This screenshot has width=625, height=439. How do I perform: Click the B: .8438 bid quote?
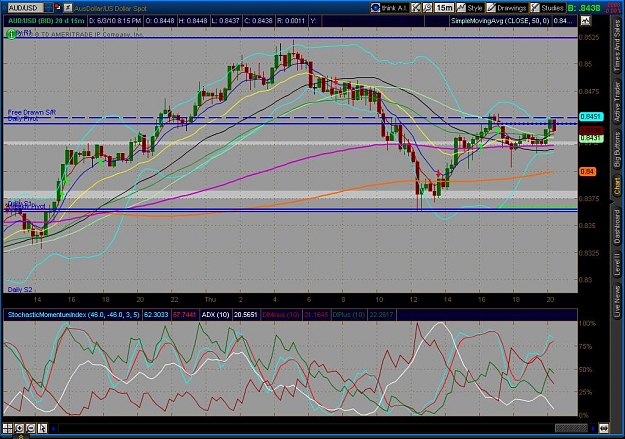[x=584, y=8]
